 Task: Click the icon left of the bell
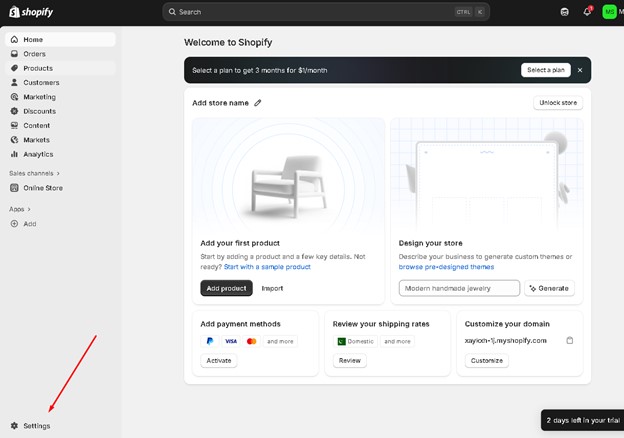click(564, 12)
